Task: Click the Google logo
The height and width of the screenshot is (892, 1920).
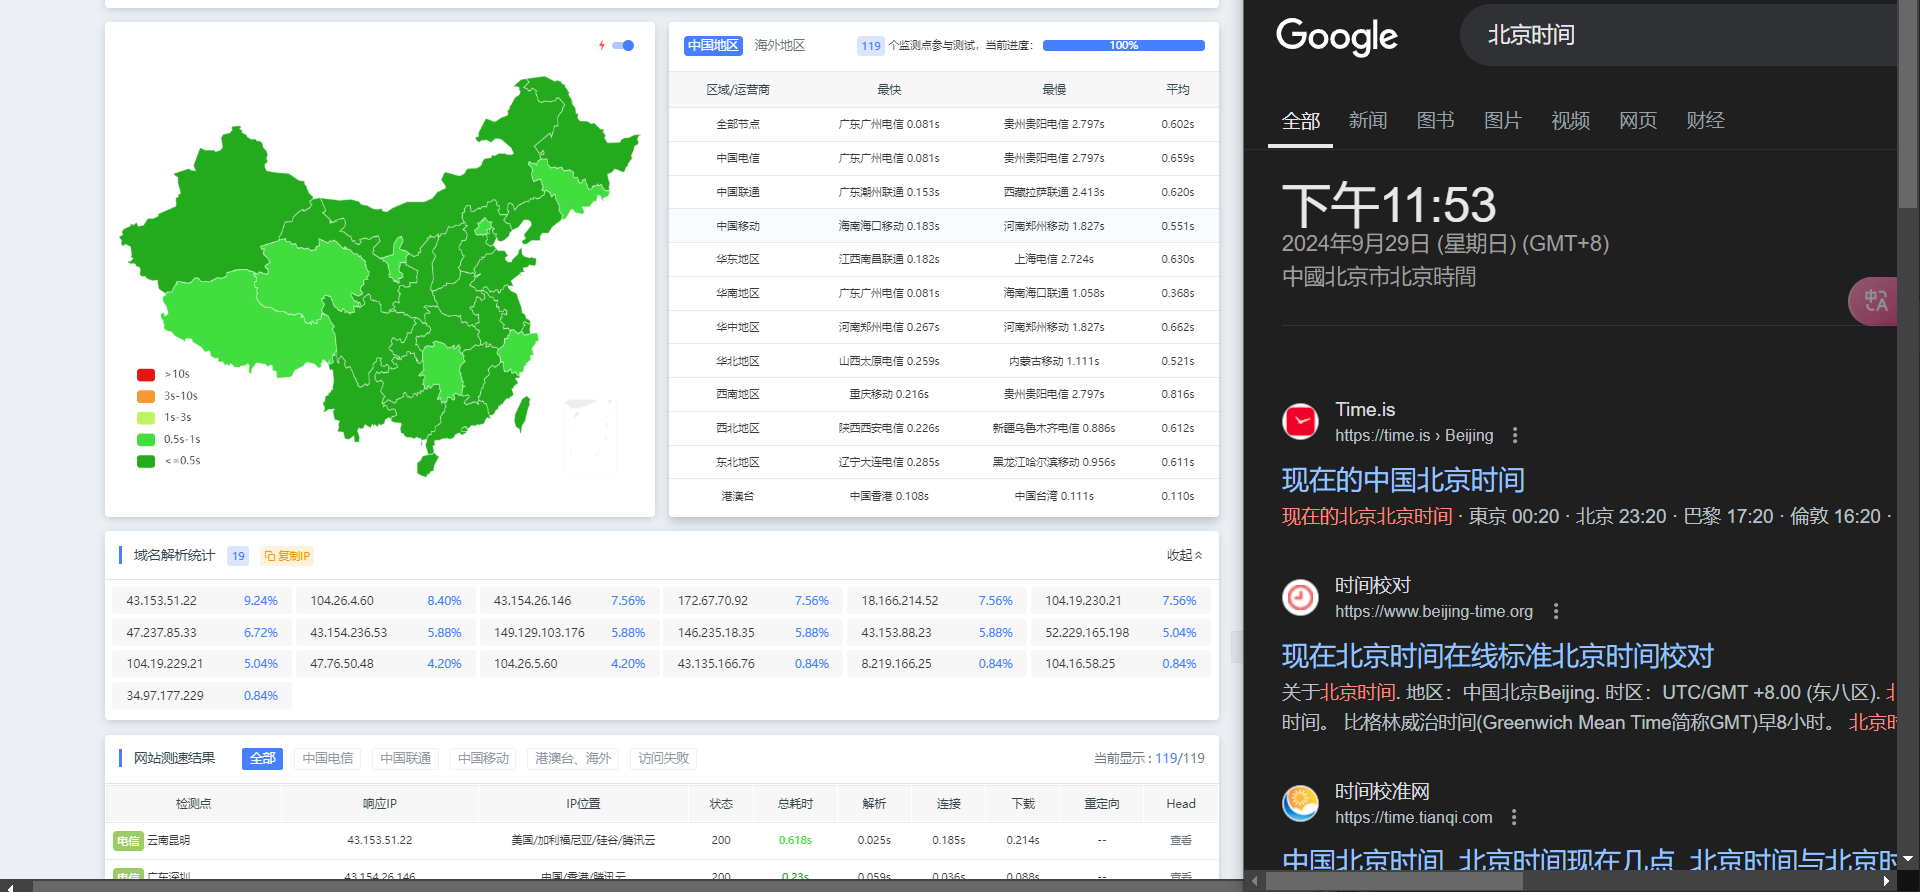Action: tap(1336, 37)
